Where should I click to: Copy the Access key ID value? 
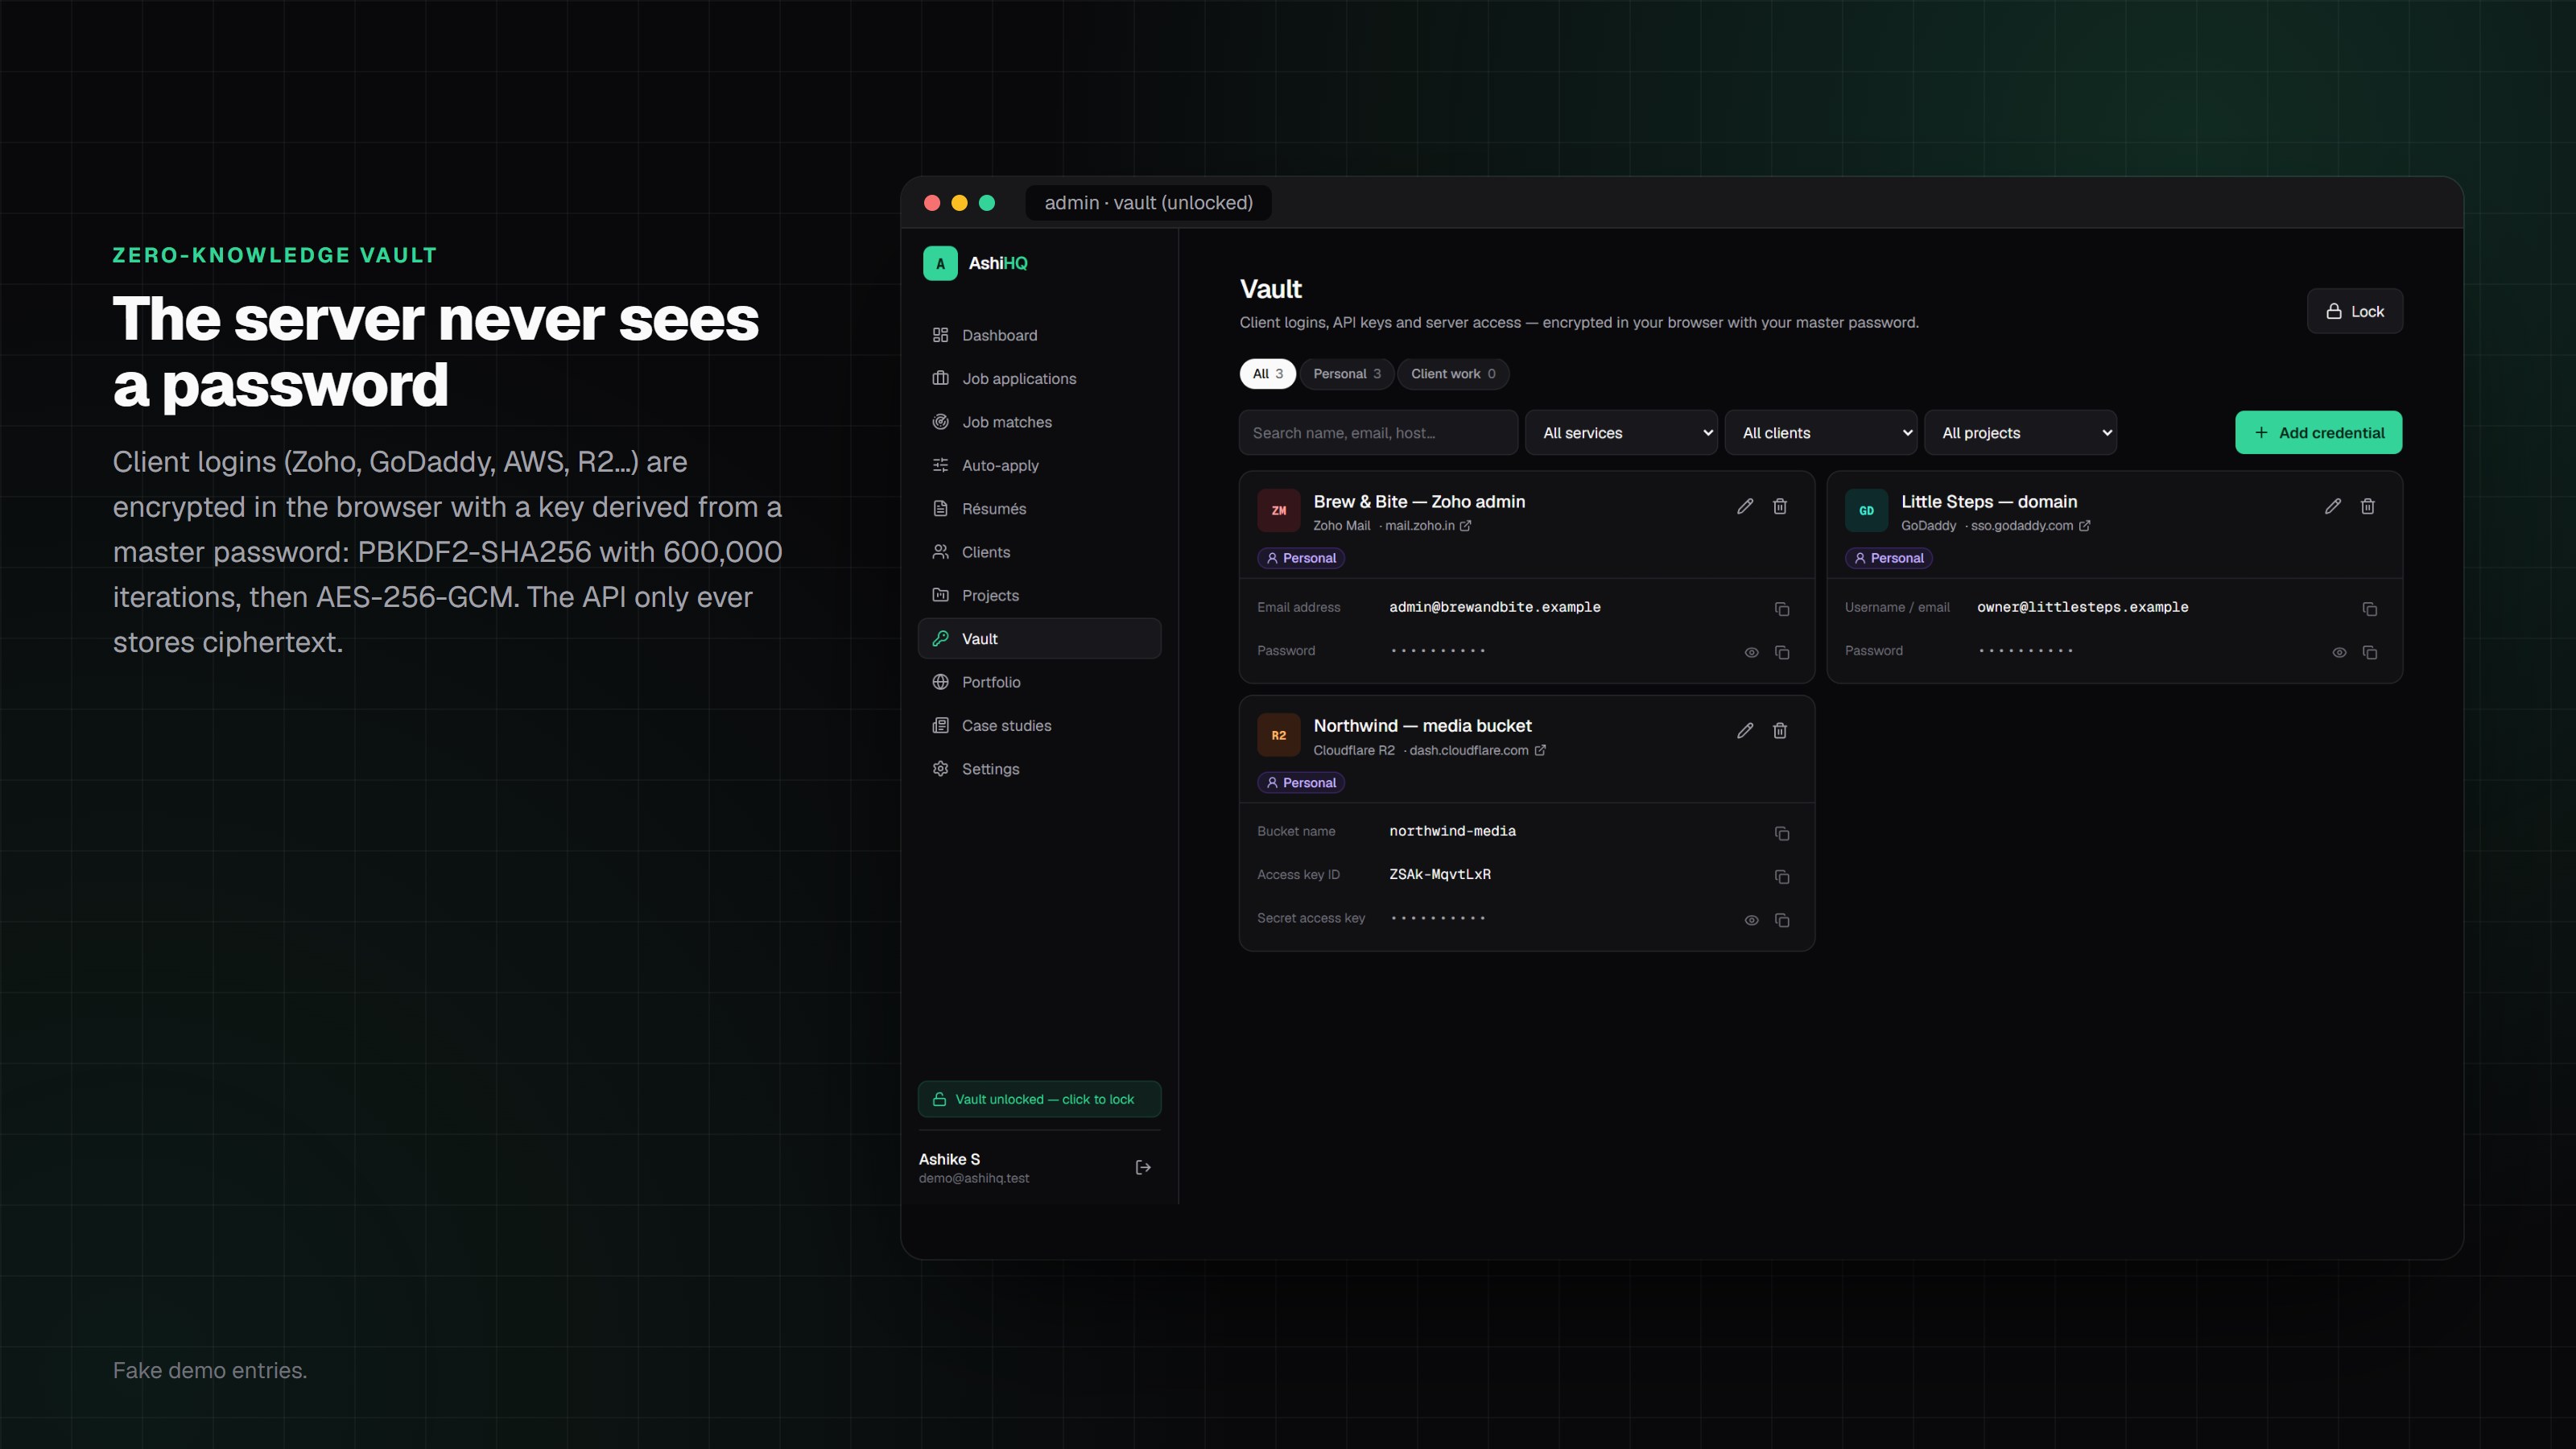[1781, 877]
